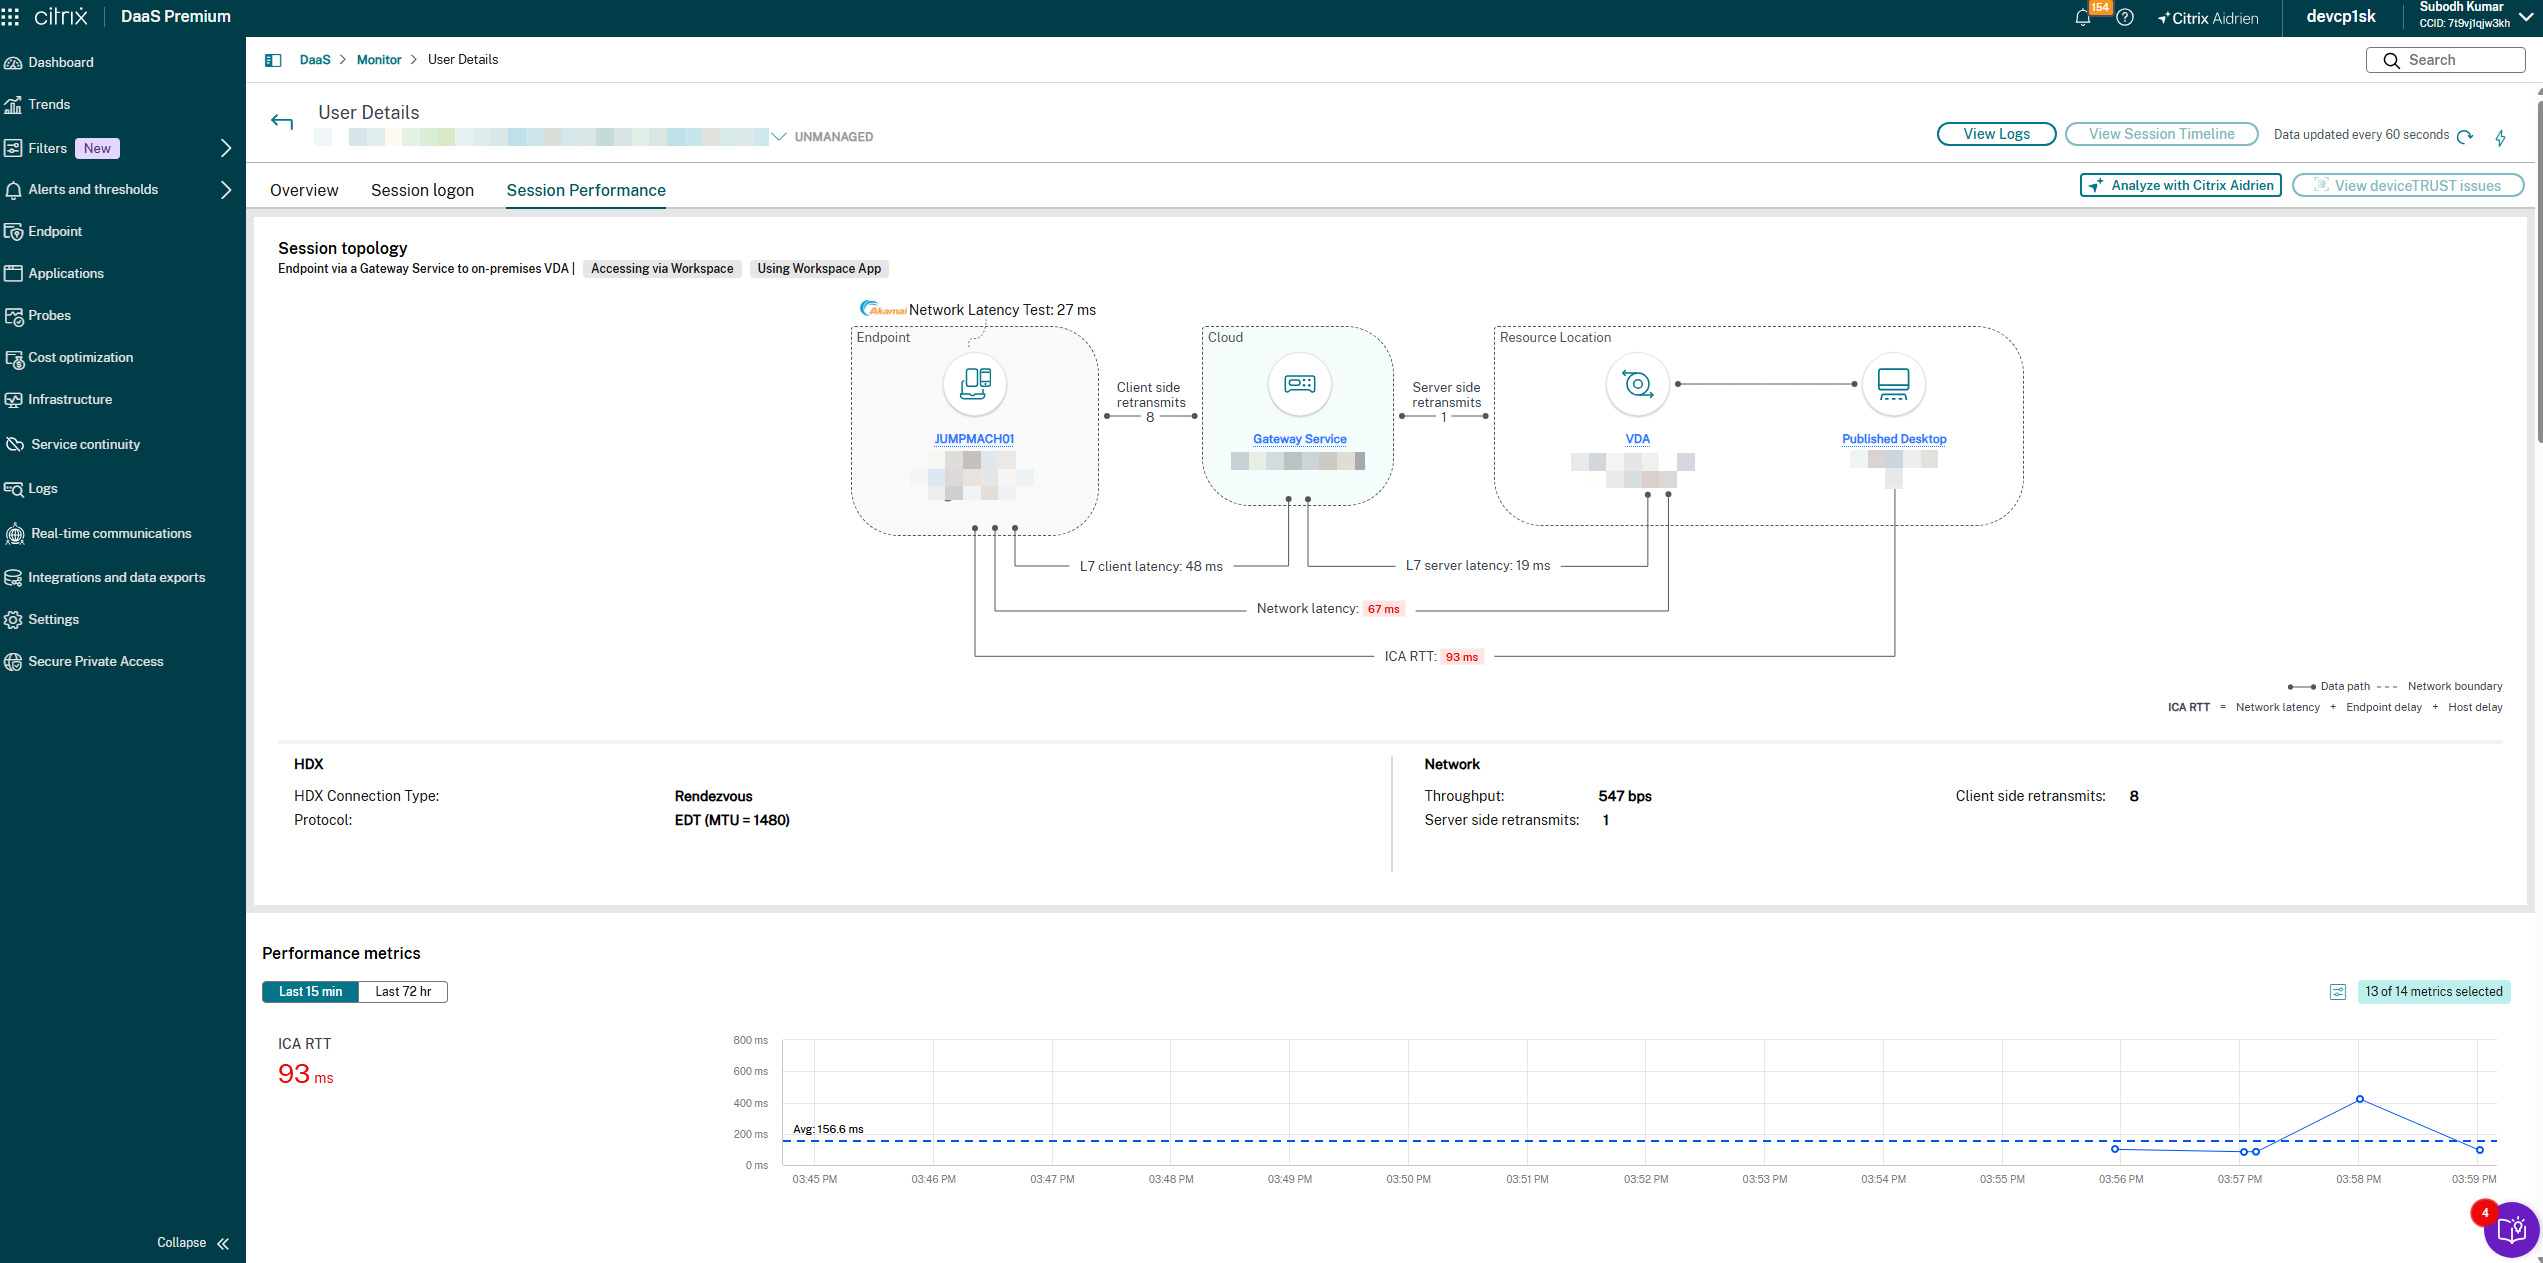
Task: Switch to the Session logon tab
Action: 422,190
